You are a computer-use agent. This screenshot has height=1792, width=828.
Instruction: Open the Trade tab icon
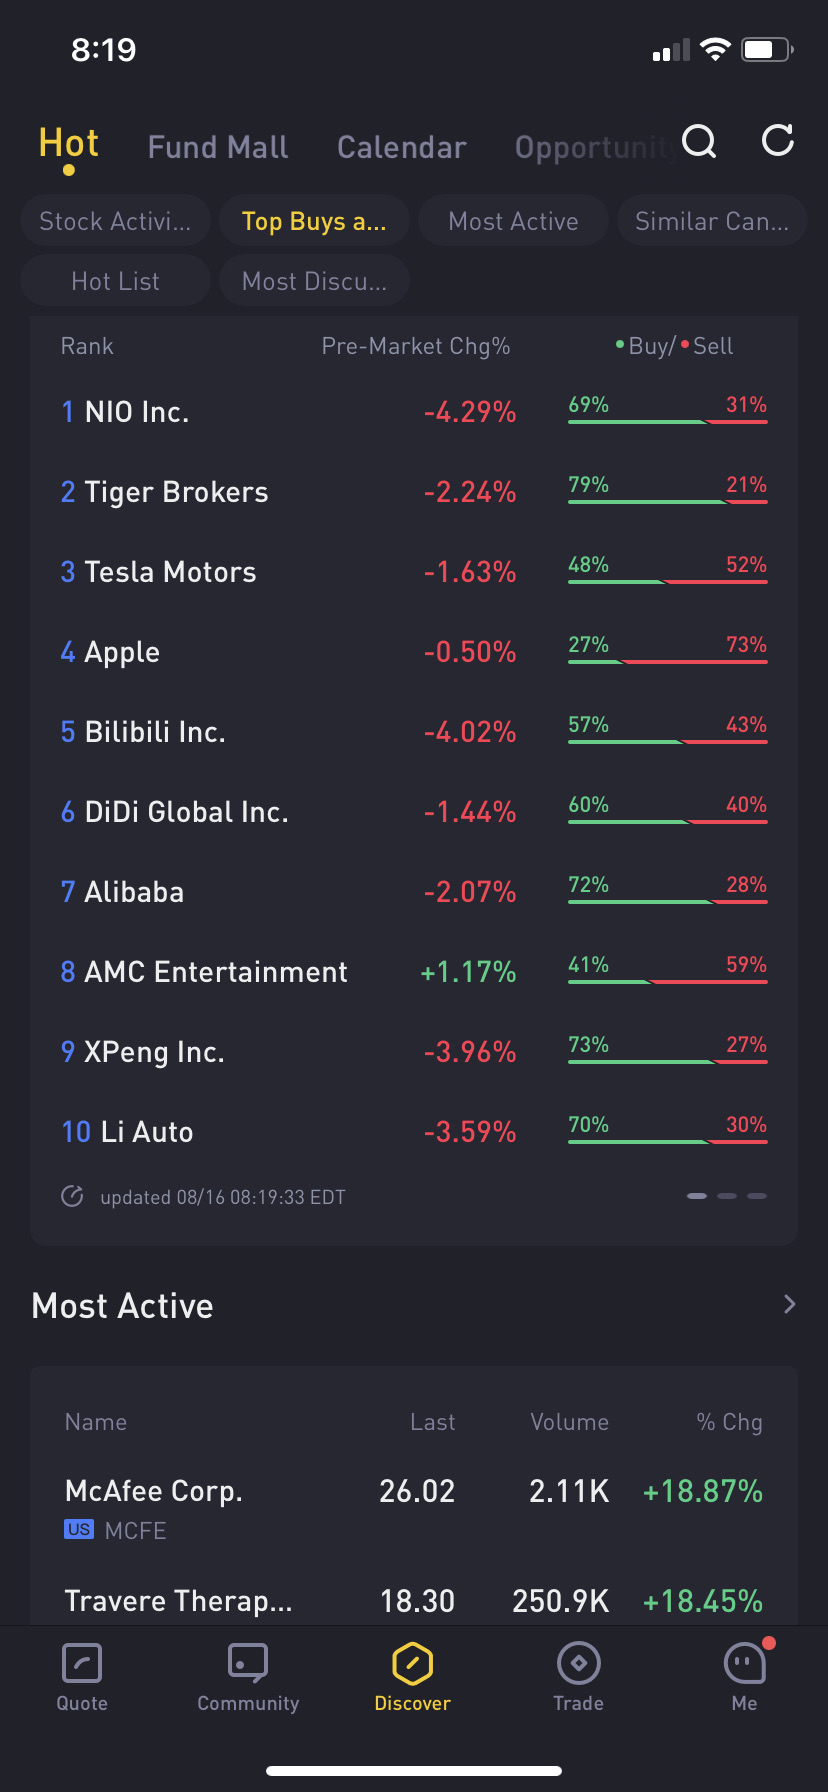click(578, 1665)
